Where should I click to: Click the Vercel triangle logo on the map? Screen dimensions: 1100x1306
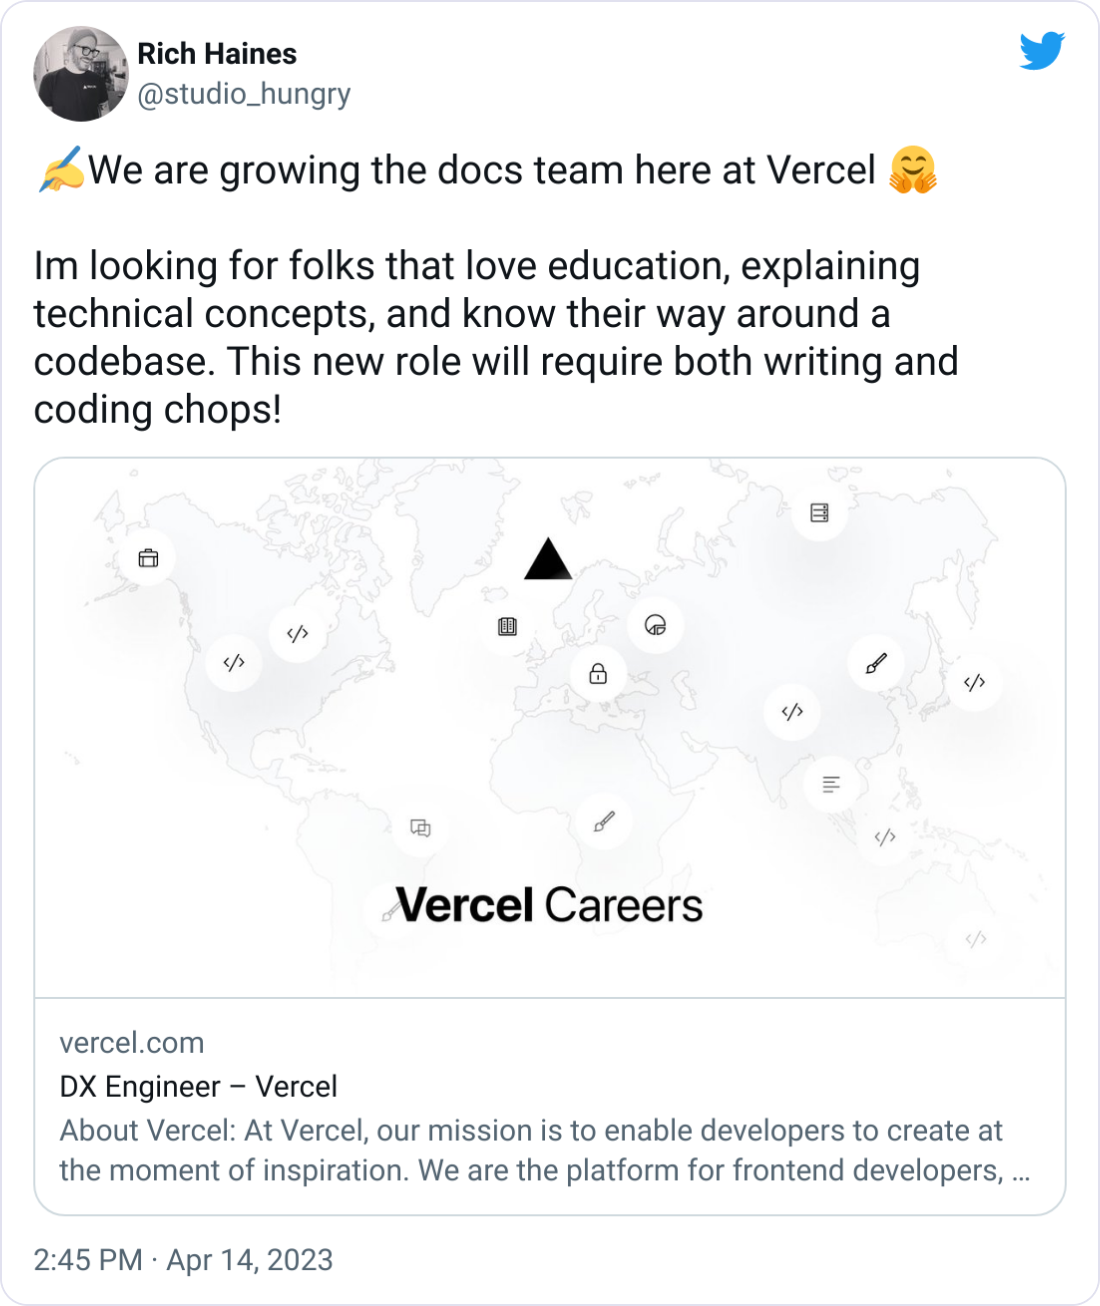point(547,562)
